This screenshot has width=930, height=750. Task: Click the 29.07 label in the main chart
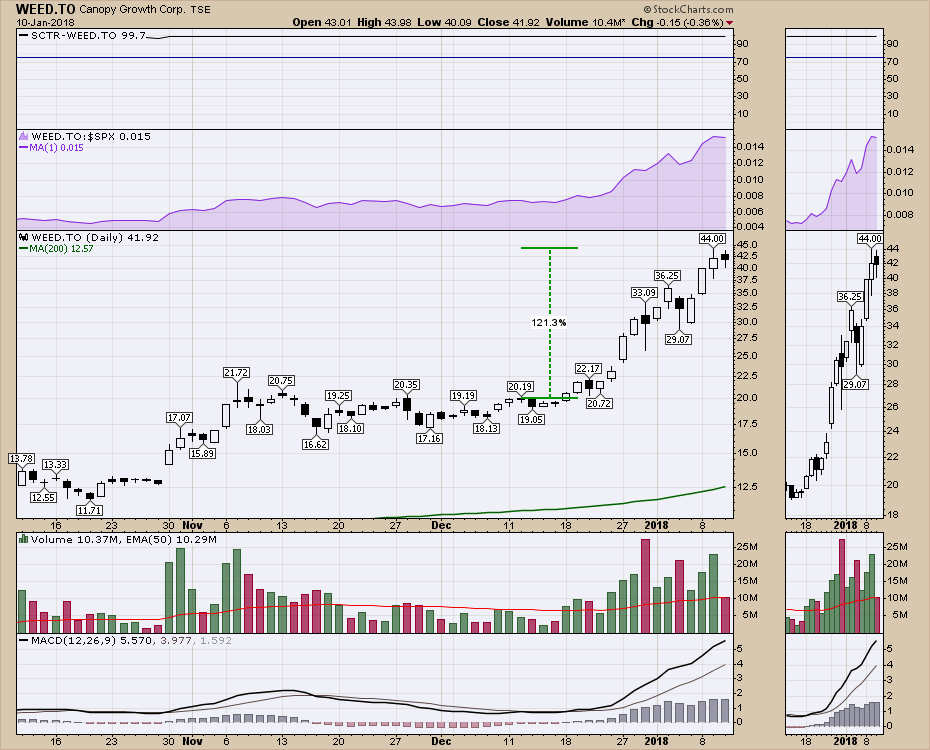pos(678,339)
